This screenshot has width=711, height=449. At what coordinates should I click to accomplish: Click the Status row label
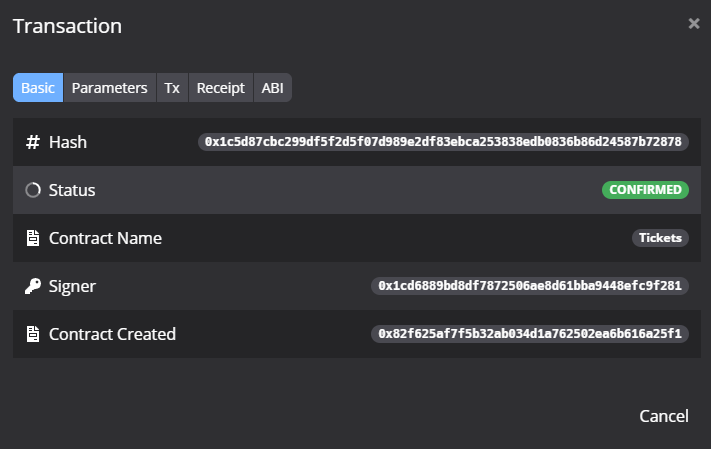point(72,190)
